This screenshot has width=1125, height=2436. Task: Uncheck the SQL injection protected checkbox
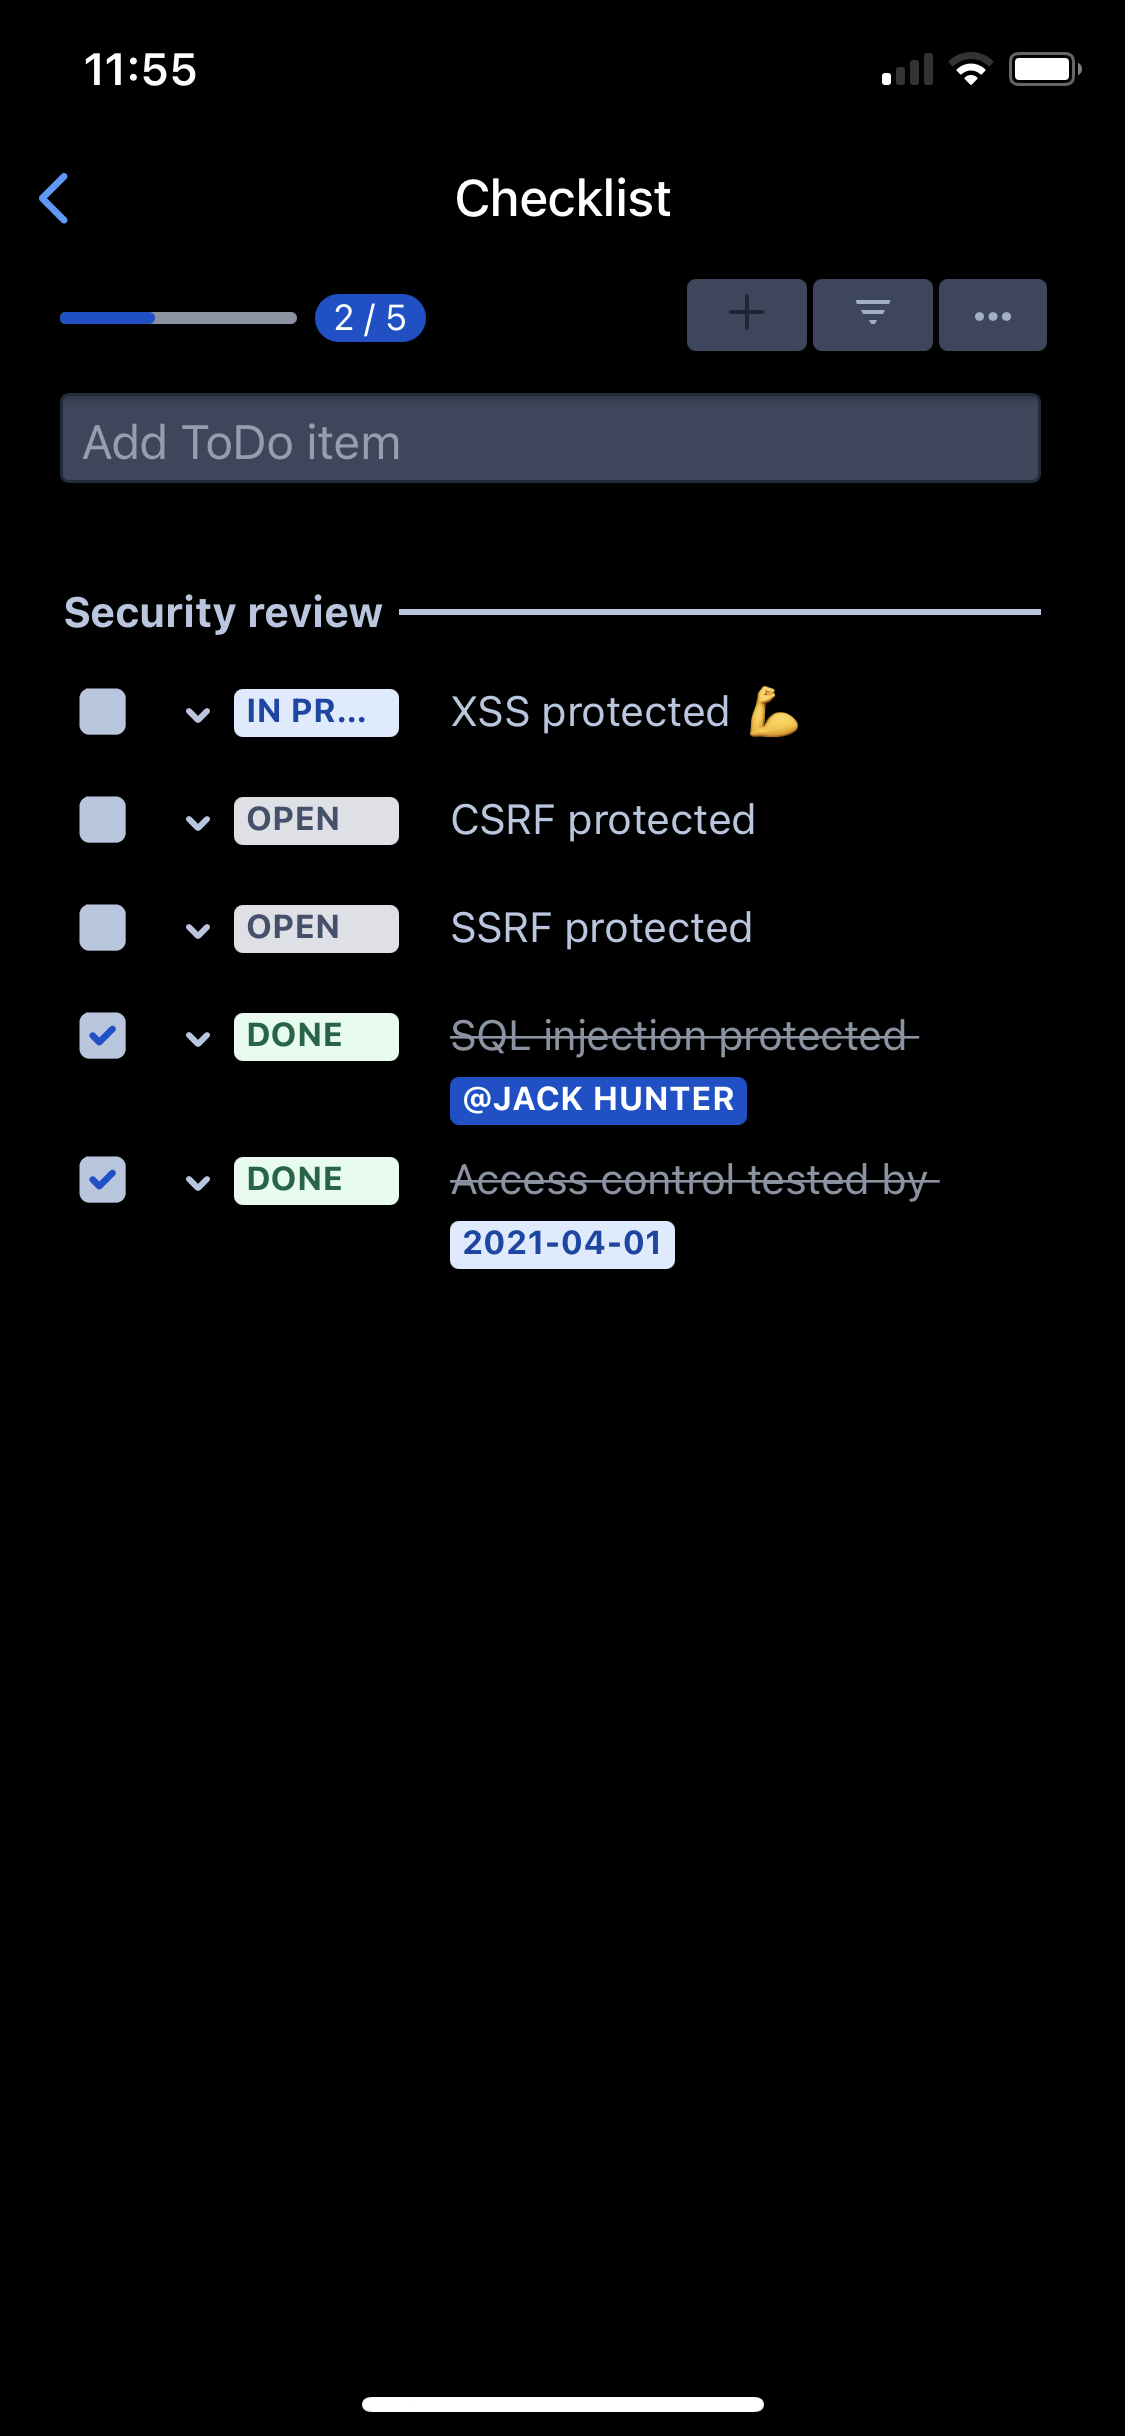pos(103,1036)
